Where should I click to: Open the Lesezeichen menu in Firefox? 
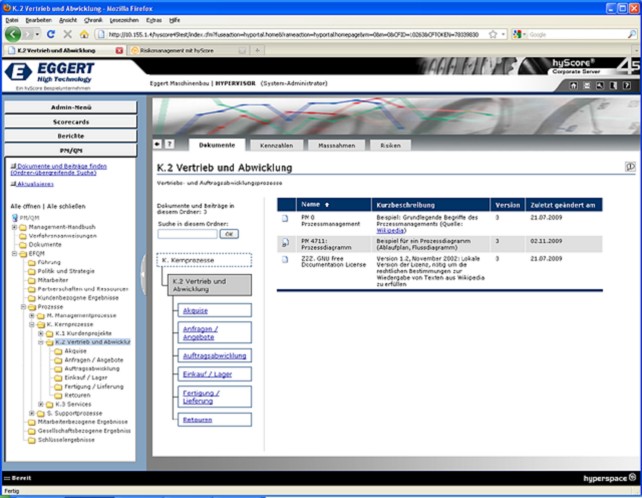(121, 19)
